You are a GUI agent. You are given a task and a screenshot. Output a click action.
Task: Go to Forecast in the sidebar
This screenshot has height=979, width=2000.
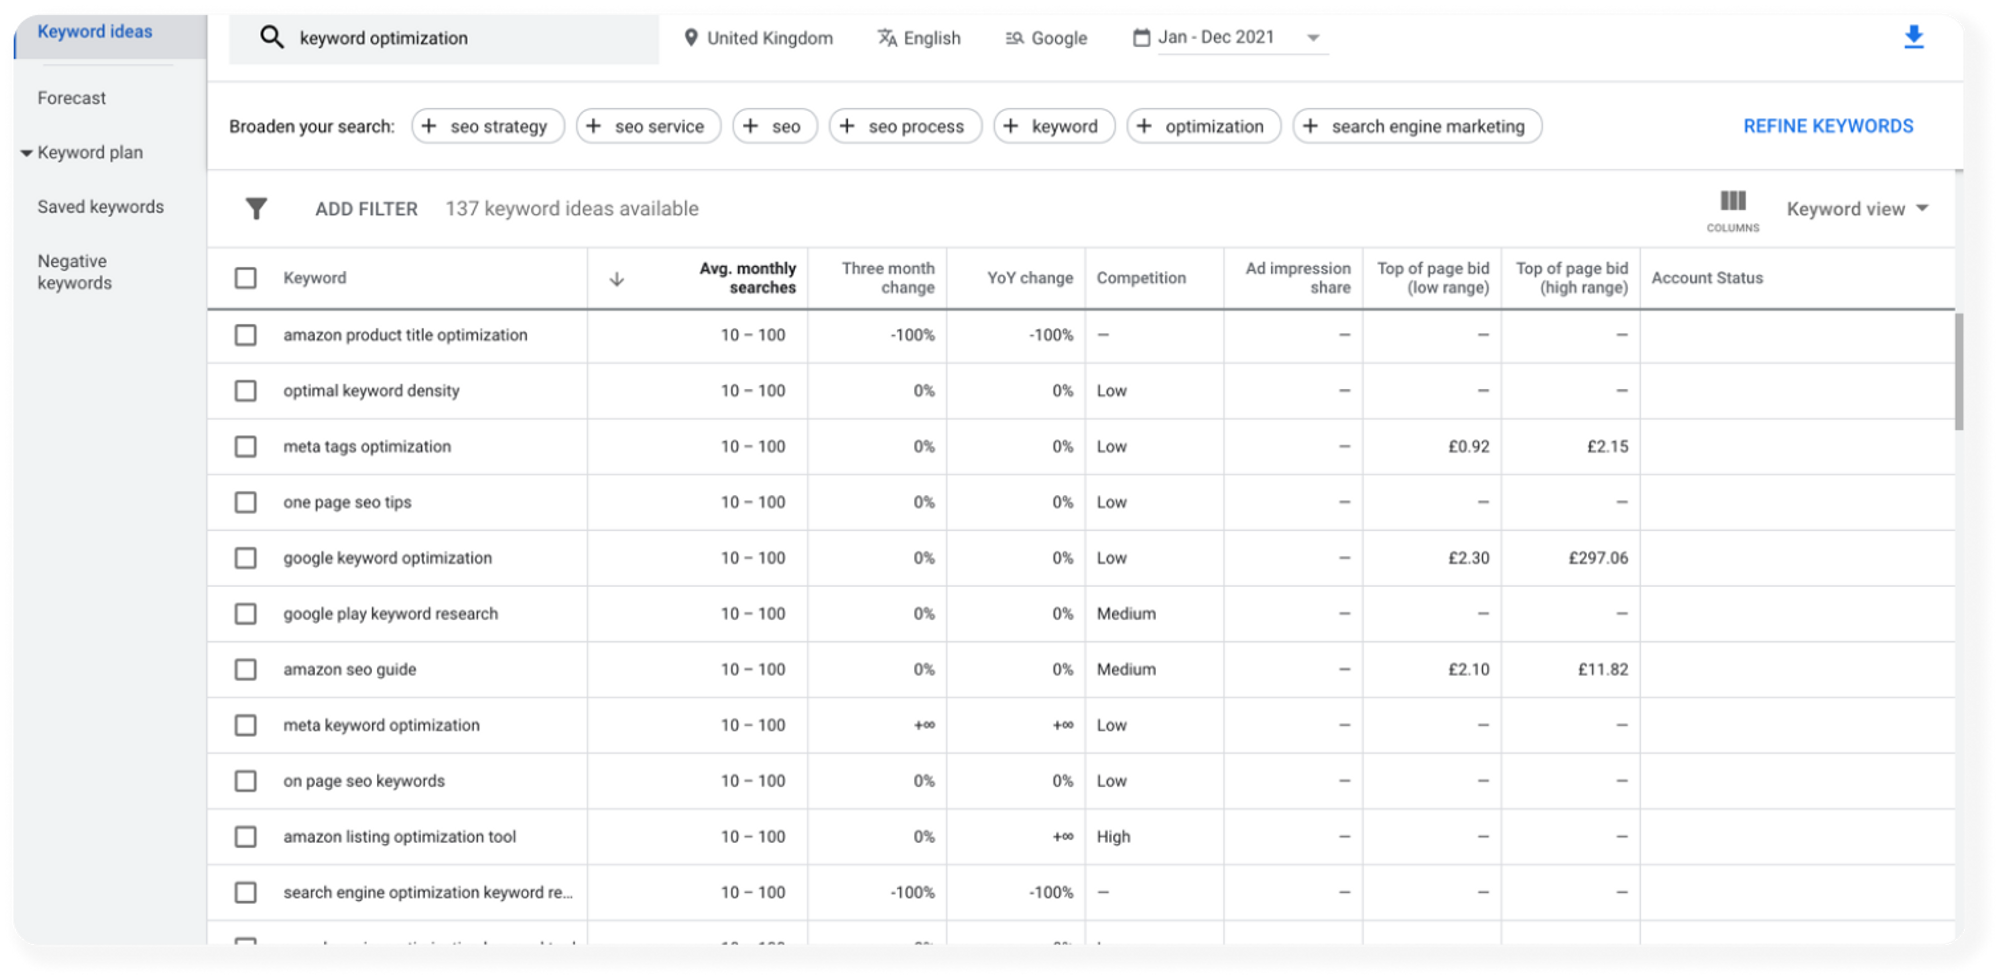point(71,98)
